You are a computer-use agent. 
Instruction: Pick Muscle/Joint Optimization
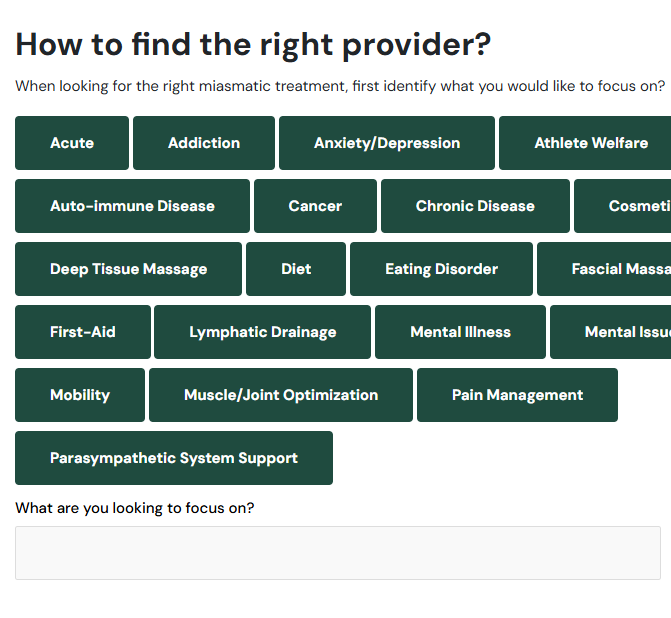pos(281,395)
